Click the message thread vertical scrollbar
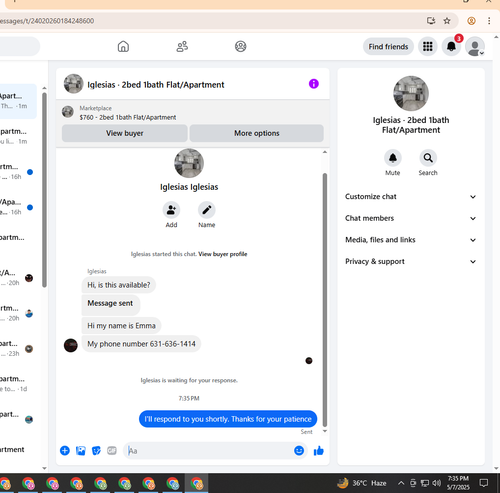500x493 pixels. [325, 300]
